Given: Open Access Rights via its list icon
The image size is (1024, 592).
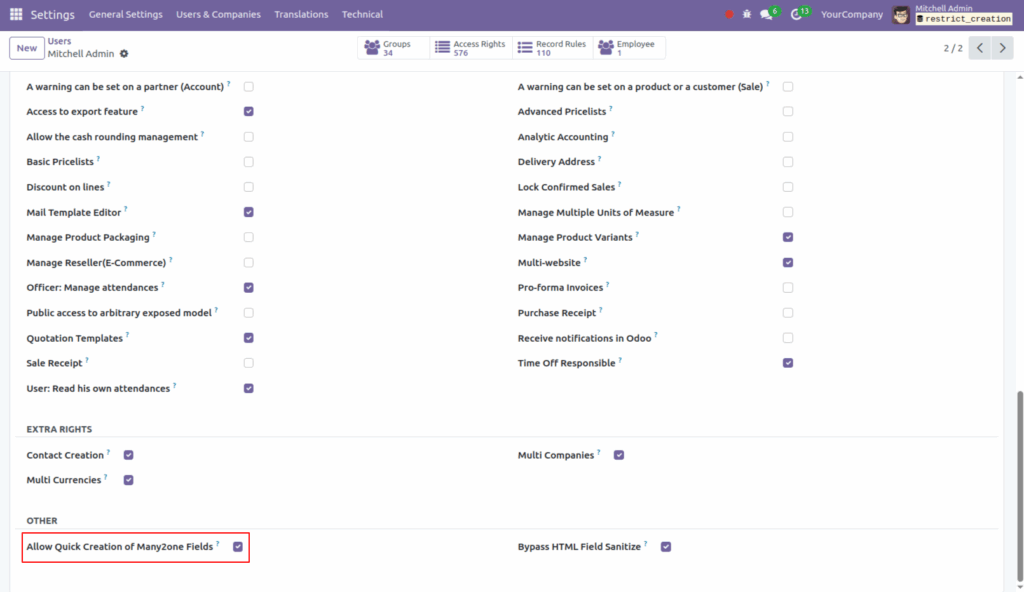Looking at the screenshot, I should coord(440,46).
